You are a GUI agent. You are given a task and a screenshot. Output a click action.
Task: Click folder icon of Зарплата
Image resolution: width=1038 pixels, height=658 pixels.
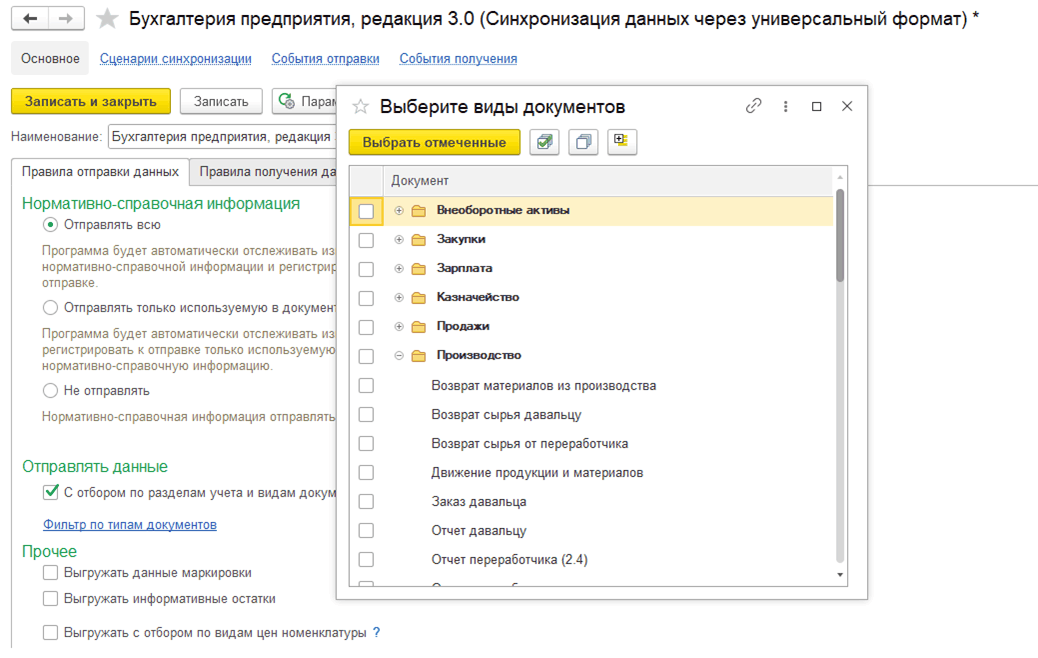pyautogui.click(x=418, y=269)
